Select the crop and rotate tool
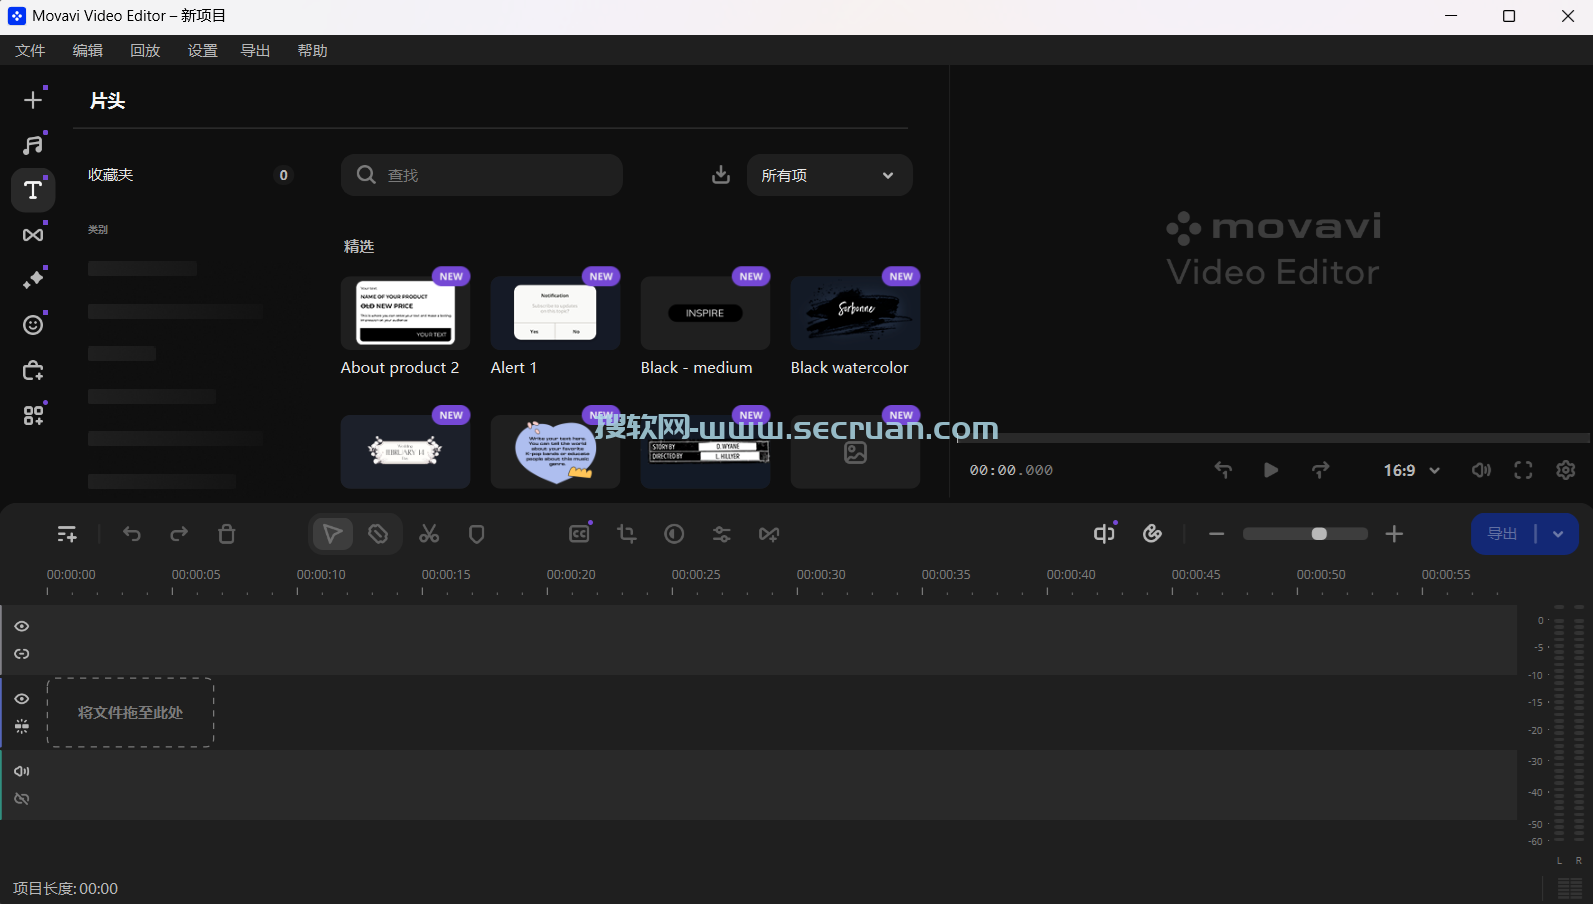The width and height of the screenshot is (1593, 904). click(x=627, y=534)
